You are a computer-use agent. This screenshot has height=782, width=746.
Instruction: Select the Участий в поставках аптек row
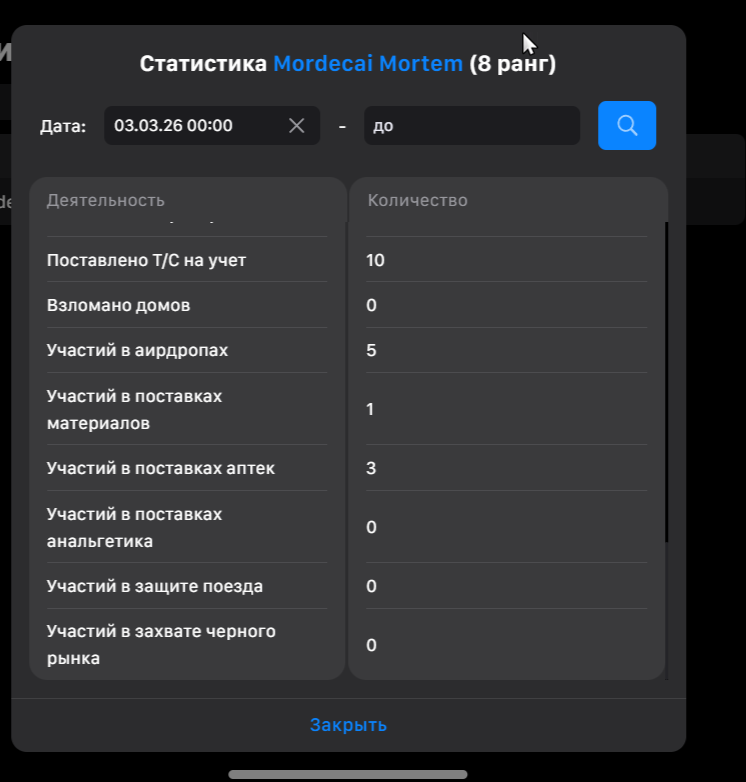click(160, 468)
